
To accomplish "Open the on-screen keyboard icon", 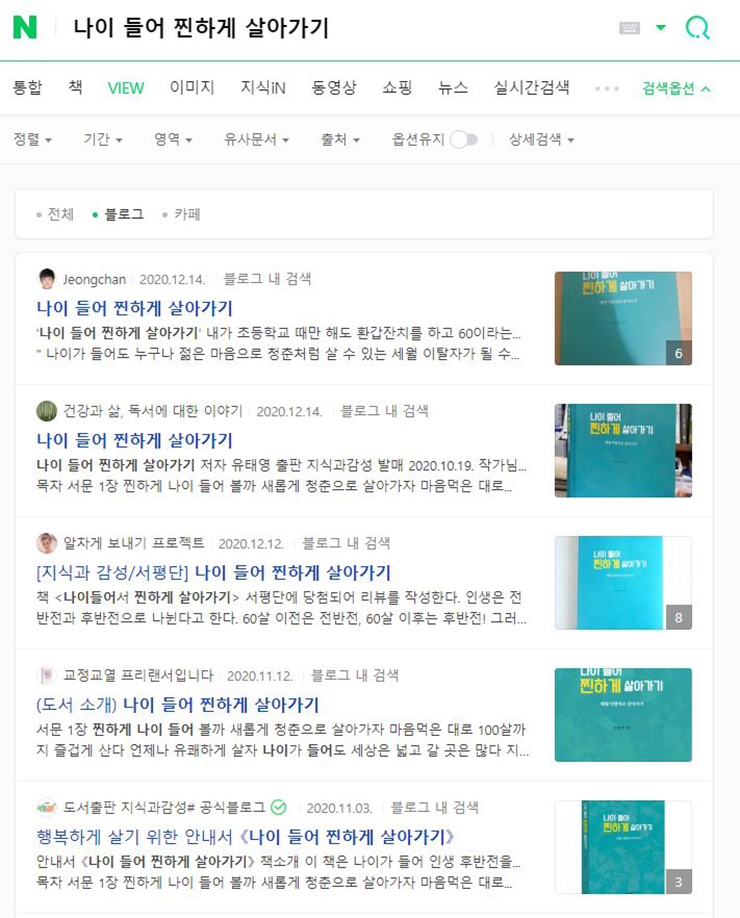I will [629, 28].
